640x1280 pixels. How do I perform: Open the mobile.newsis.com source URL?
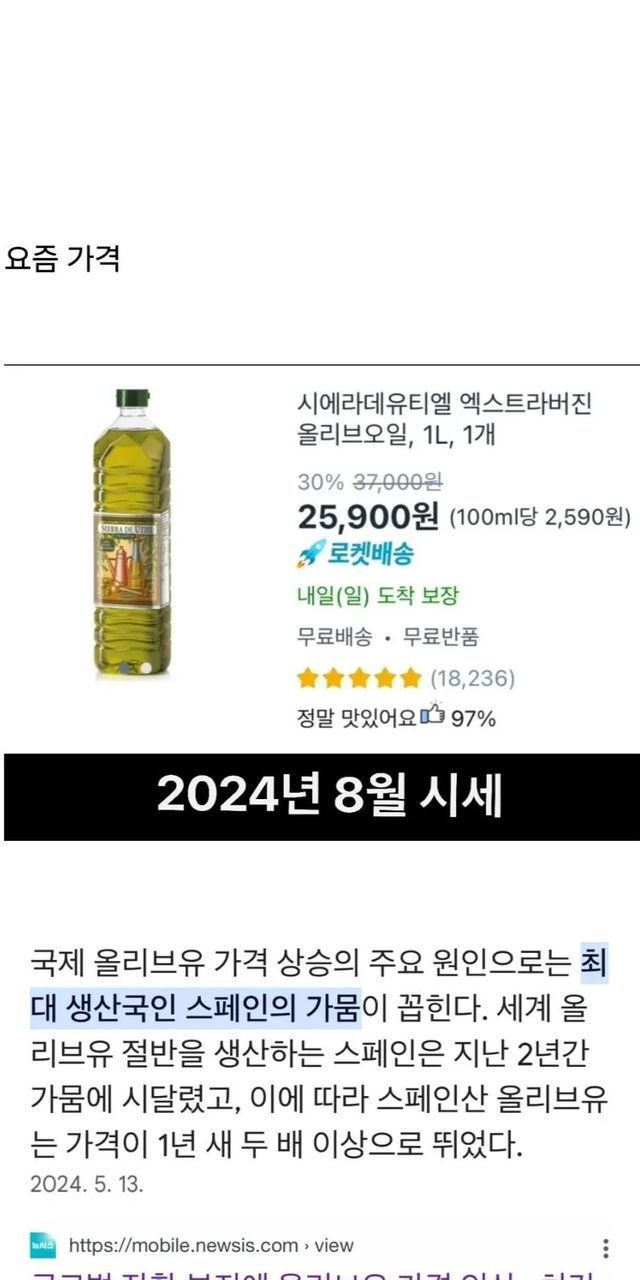coord(211,1246)
